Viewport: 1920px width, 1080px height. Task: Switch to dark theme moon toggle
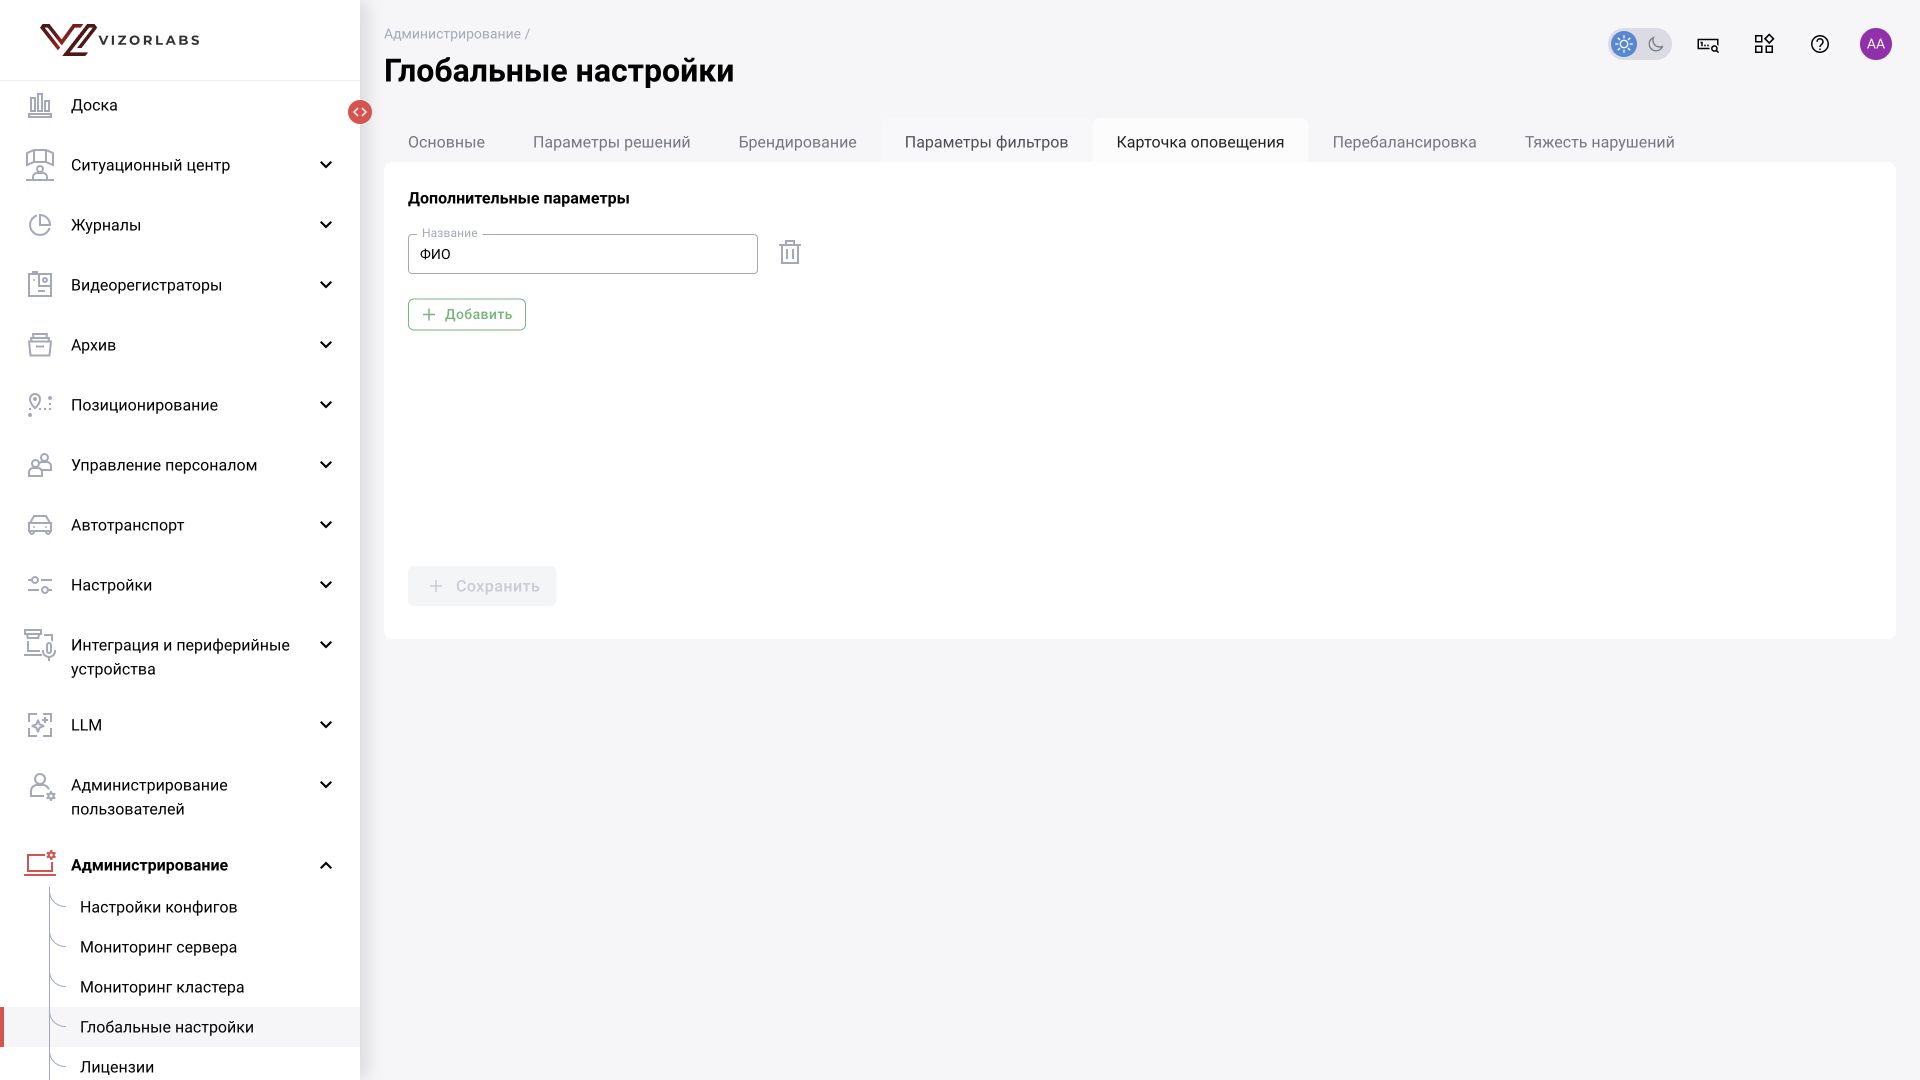[x=1656, y=44]
